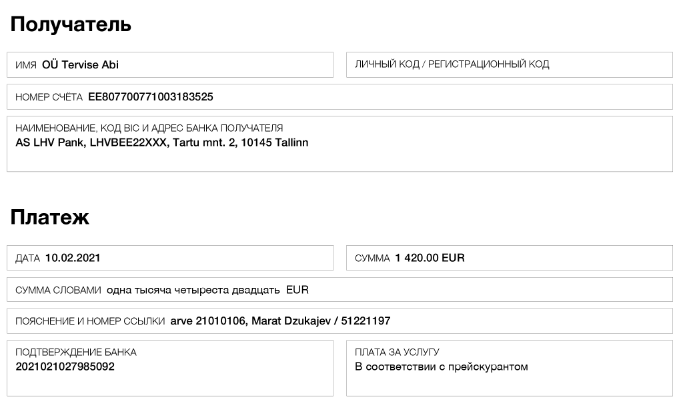This screenshot has height=413, width=681.
Task: Click the recipient name field OÜ Tervise Abi
Action: click(x=81, y=66)
